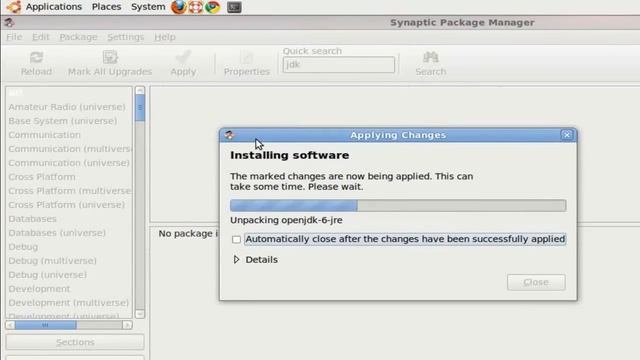The width and height of the screenshot is (640, 360).
Task: Open the Places menu
Action: click(107, 7)
